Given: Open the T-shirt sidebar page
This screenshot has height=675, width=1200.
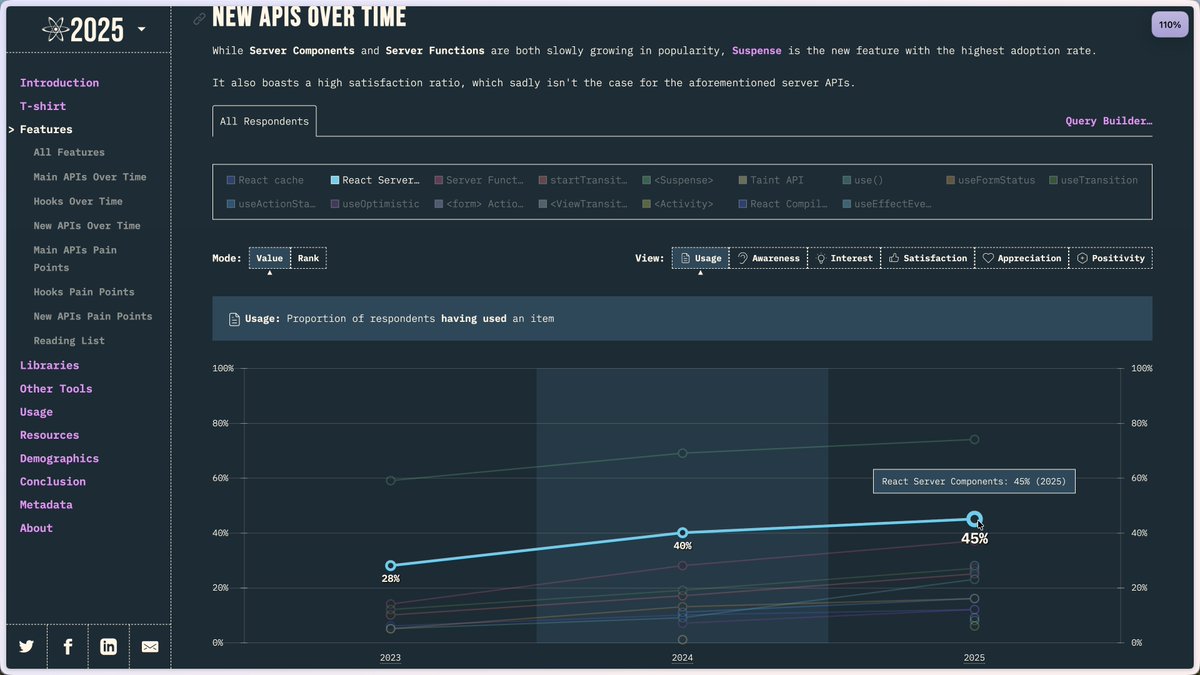Looking at the screenshot, I should tap(43, 106).
